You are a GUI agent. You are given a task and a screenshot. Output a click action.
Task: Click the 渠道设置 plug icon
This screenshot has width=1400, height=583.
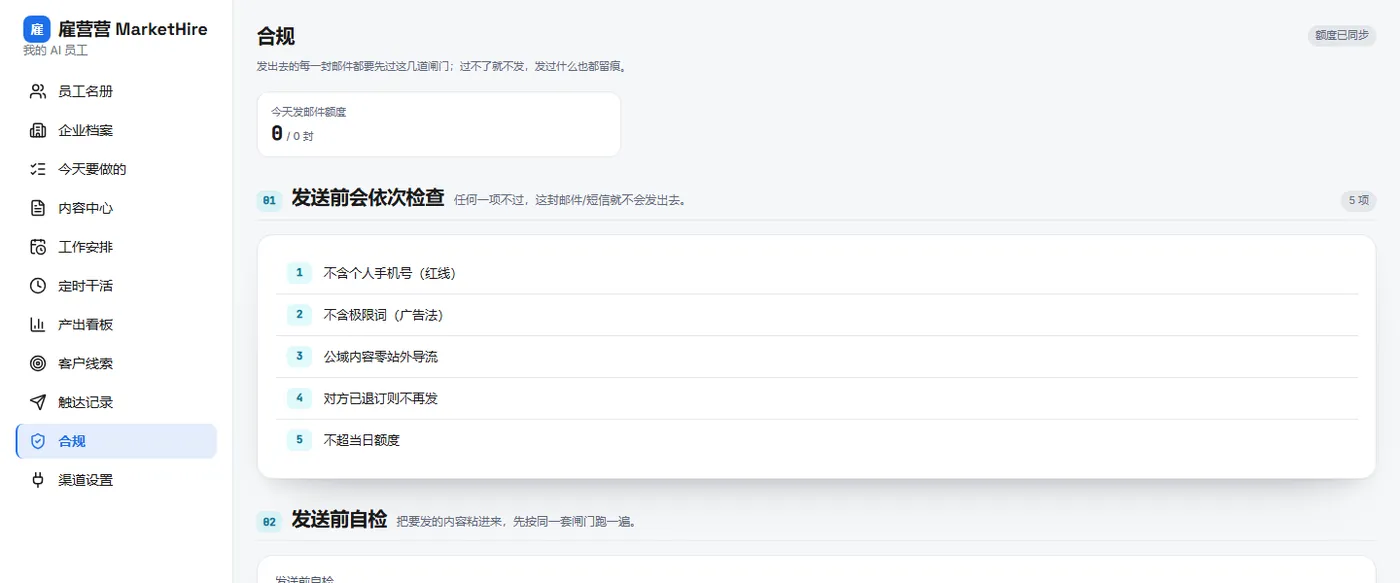(38, 480)
